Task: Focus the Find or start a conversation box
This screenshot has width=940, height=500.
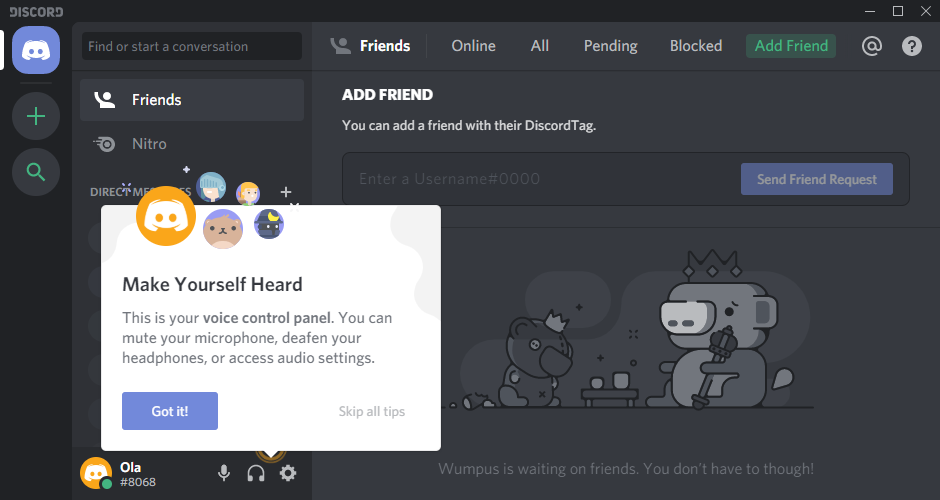Action: click(x=192, y=46)
